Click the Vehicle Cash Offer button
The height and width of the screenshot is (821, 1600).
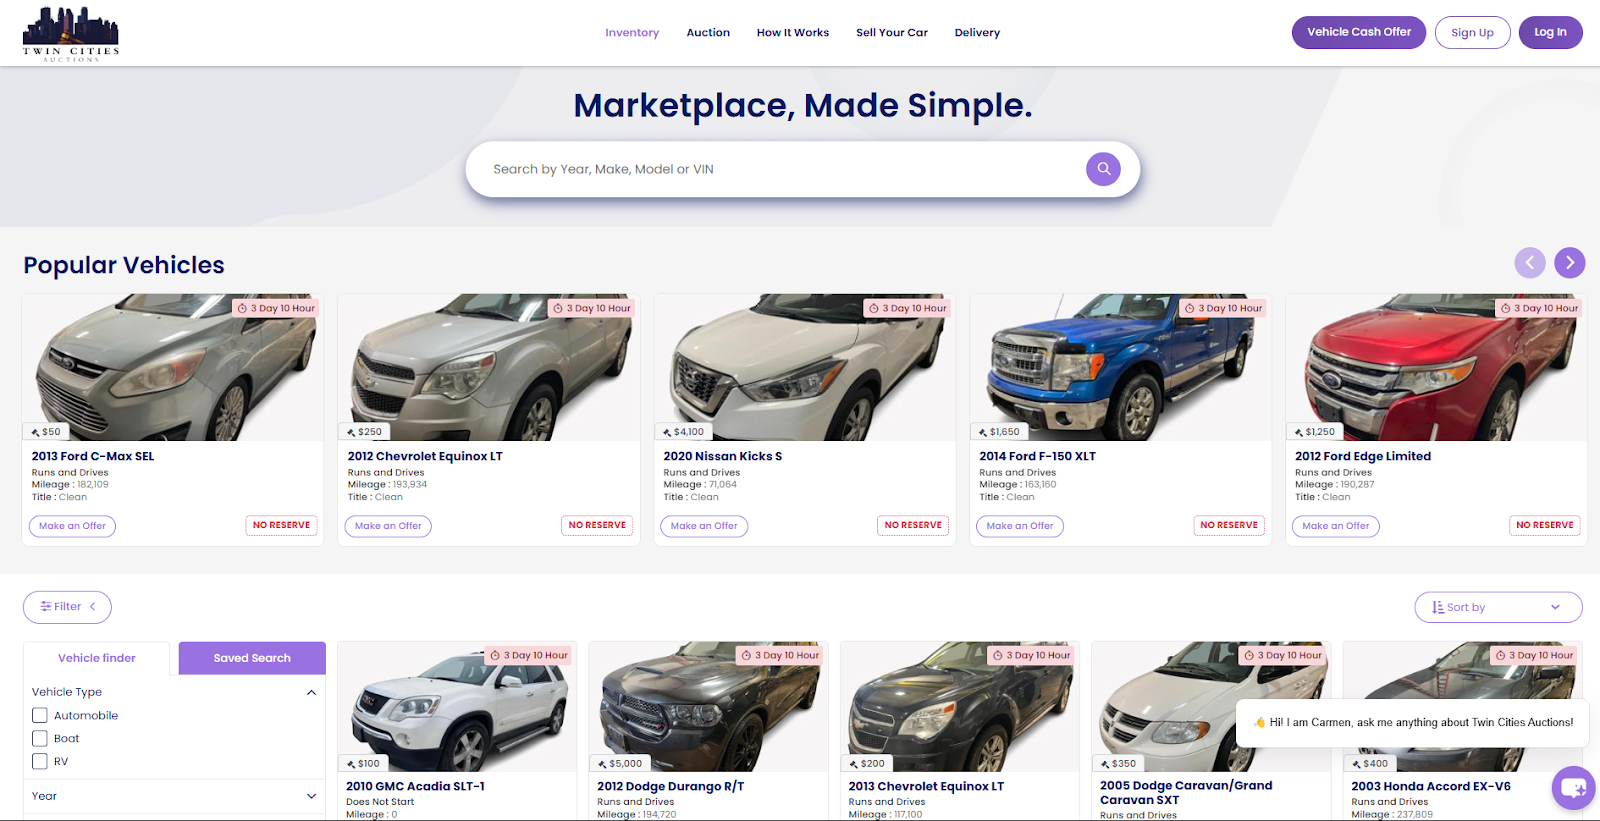pos(1358,32)
